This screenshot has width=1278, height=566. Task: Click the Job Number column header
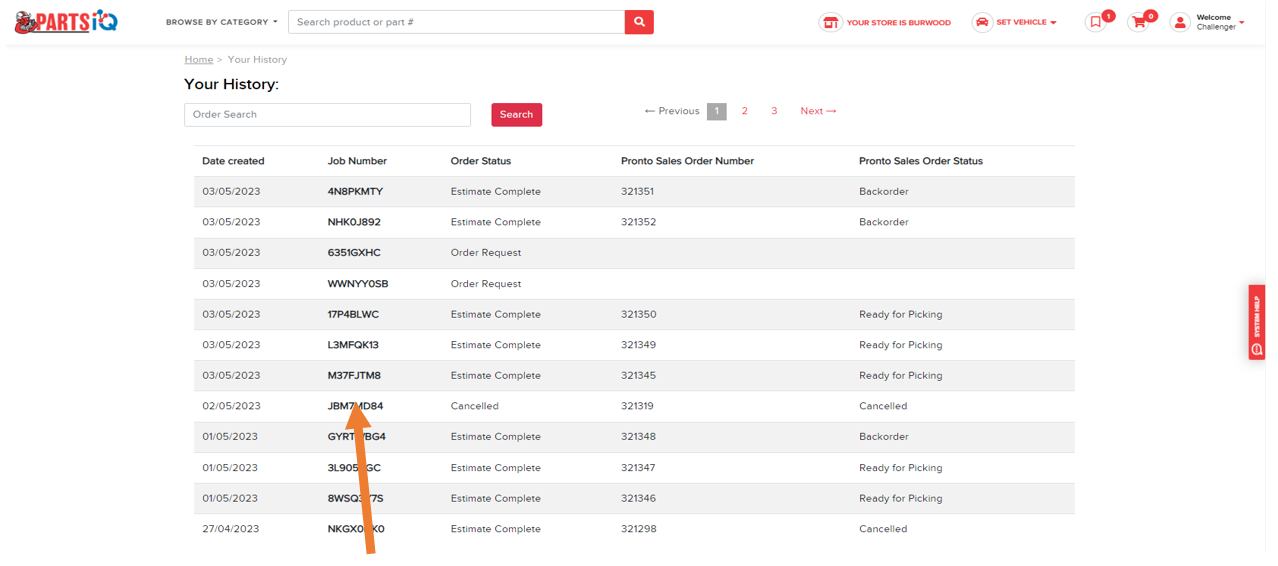(357, 161)
